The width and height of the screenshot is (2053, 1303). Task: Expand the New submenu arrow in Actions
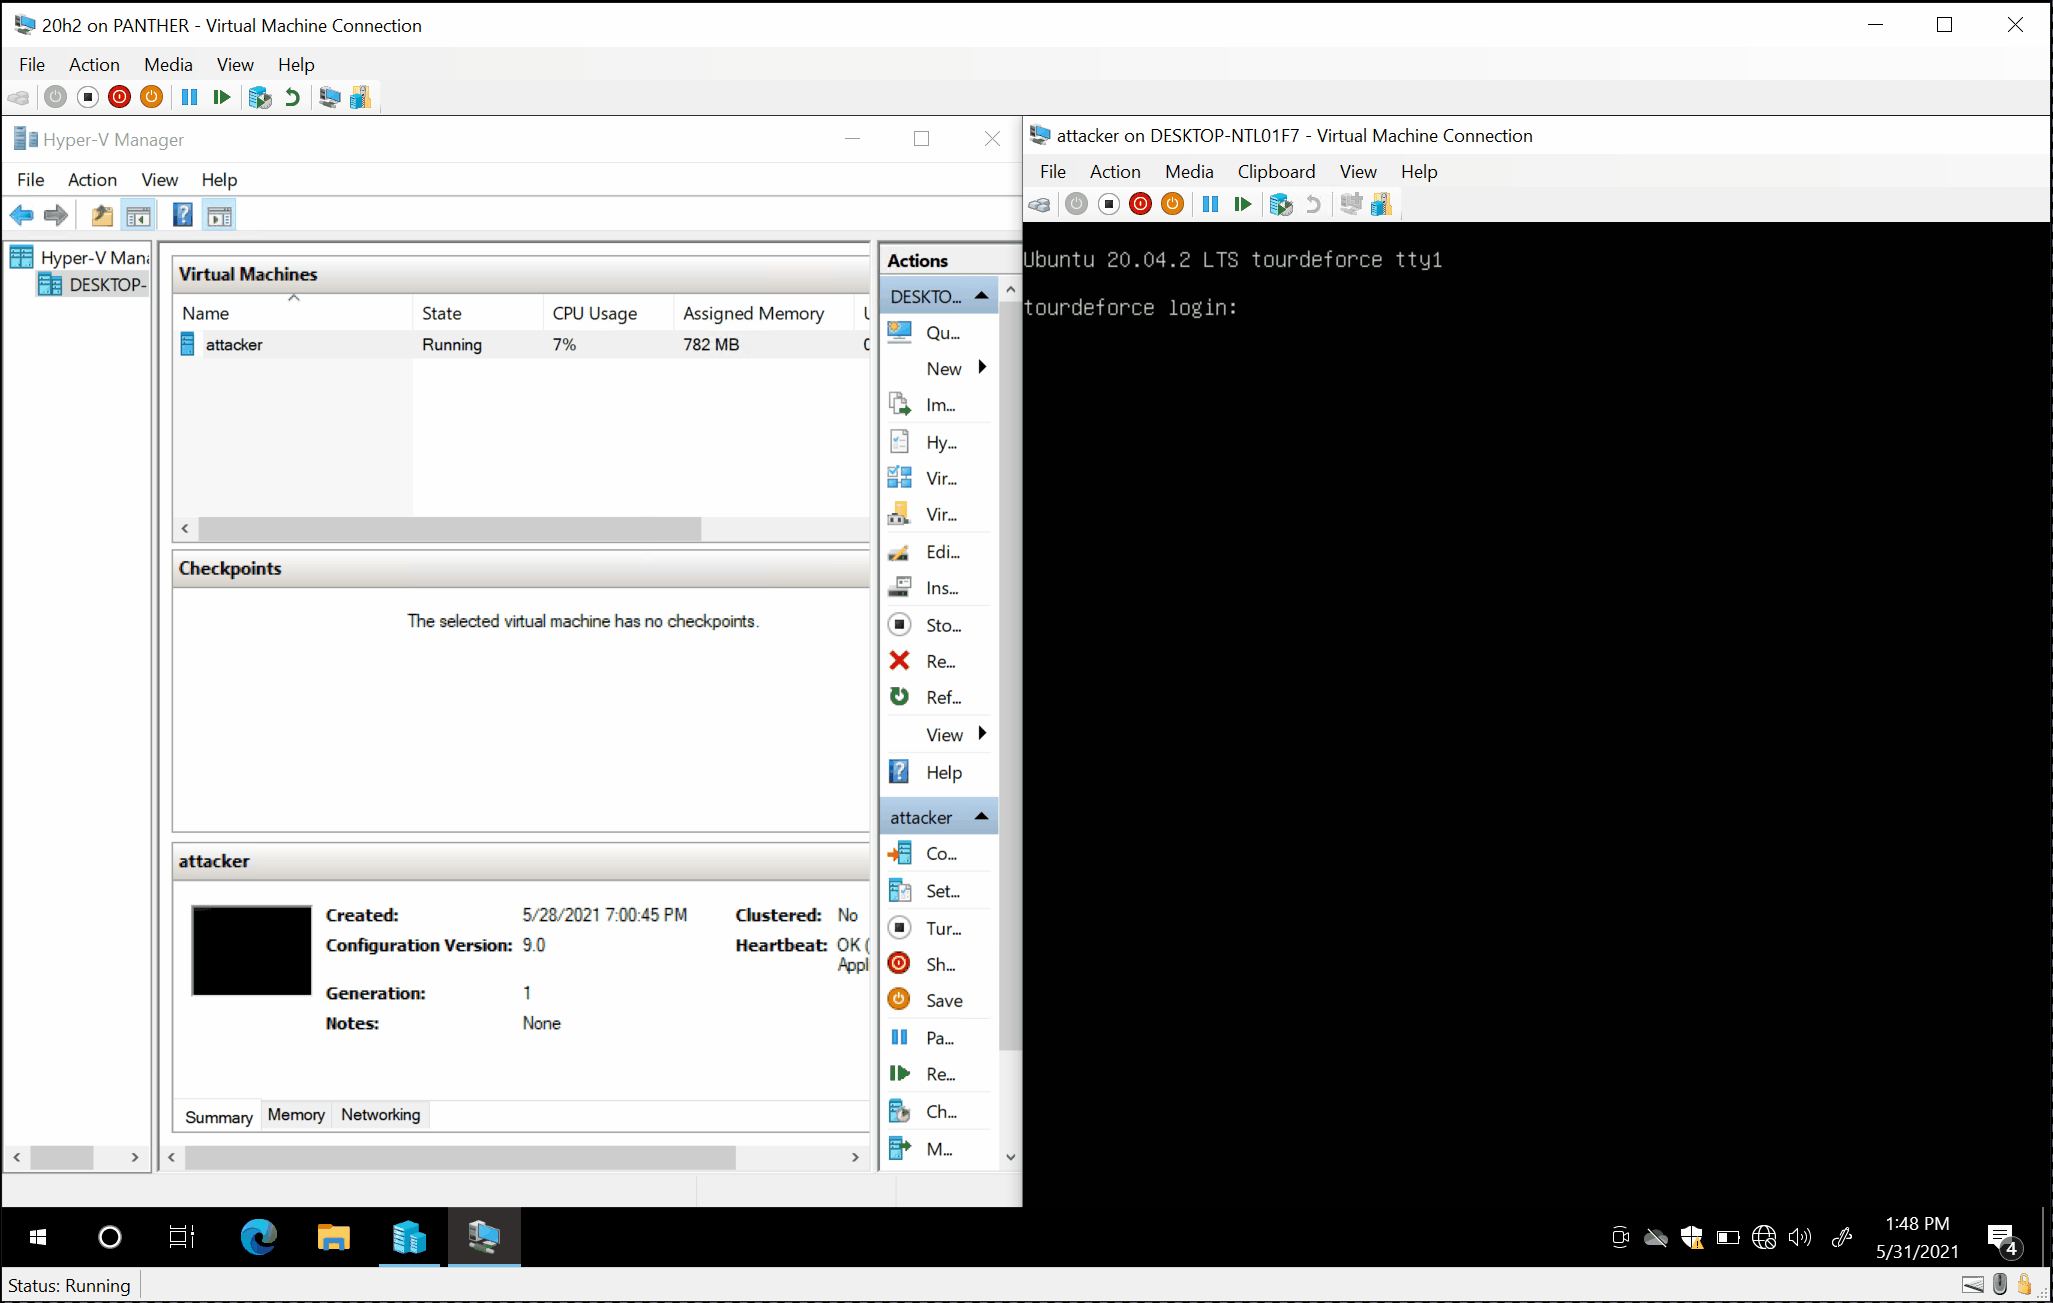[x=982, y=368]
